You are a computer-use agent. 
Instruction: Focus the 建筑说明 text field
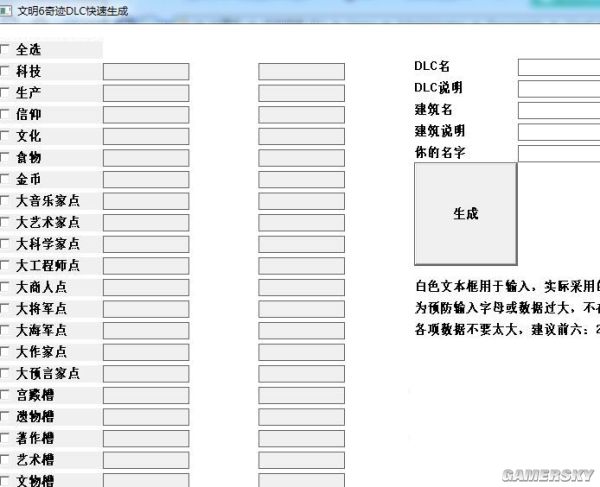pyautogui.click(x=559, y=132)
